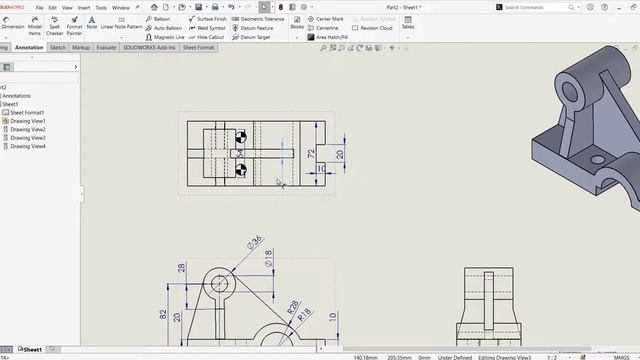Click the Rebuild traffic light icon
640x360 pixels.
[x=281, y=7]
